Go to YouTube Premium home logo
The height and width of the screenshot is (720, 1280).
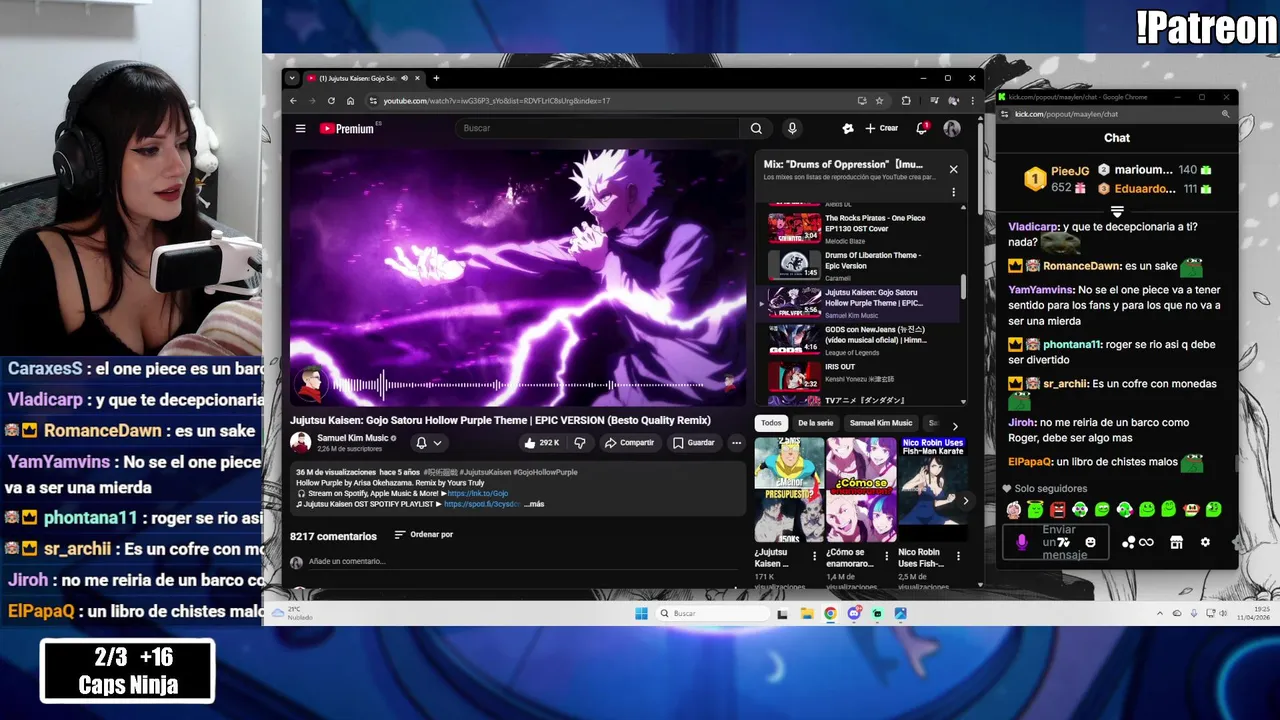click(x=347, y=128)
